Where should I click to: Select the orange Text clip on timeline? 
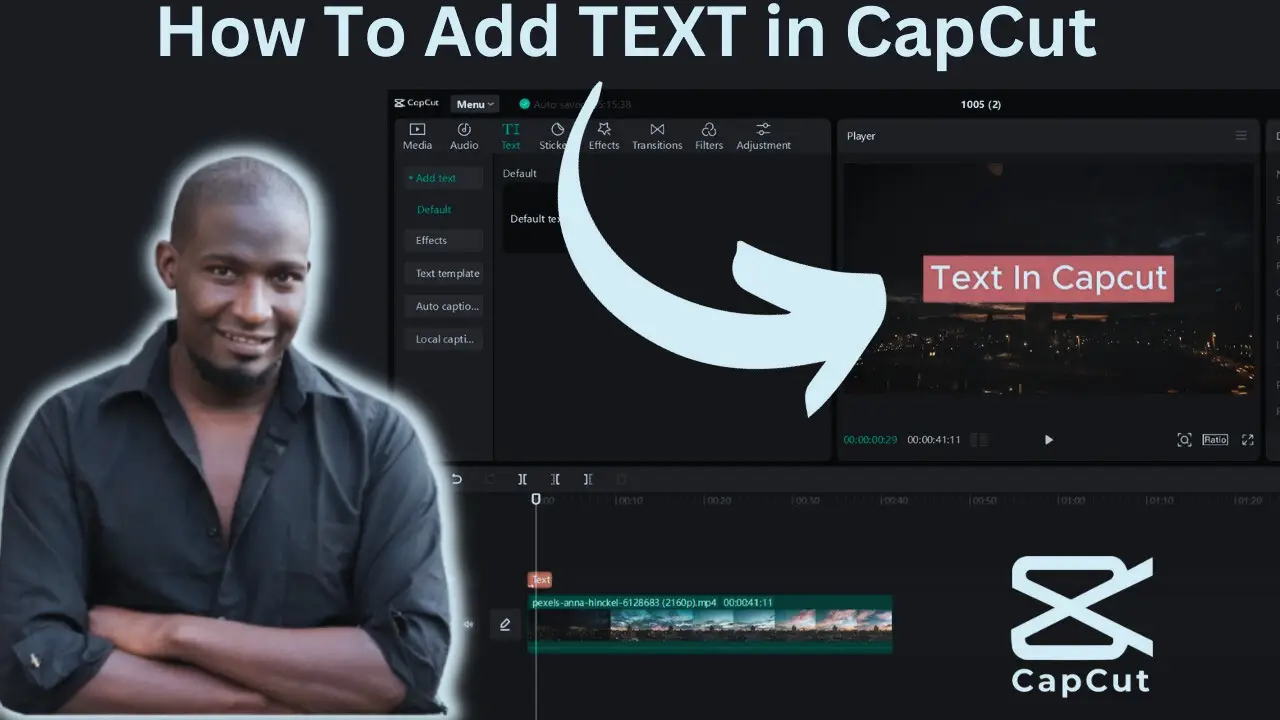540,580
